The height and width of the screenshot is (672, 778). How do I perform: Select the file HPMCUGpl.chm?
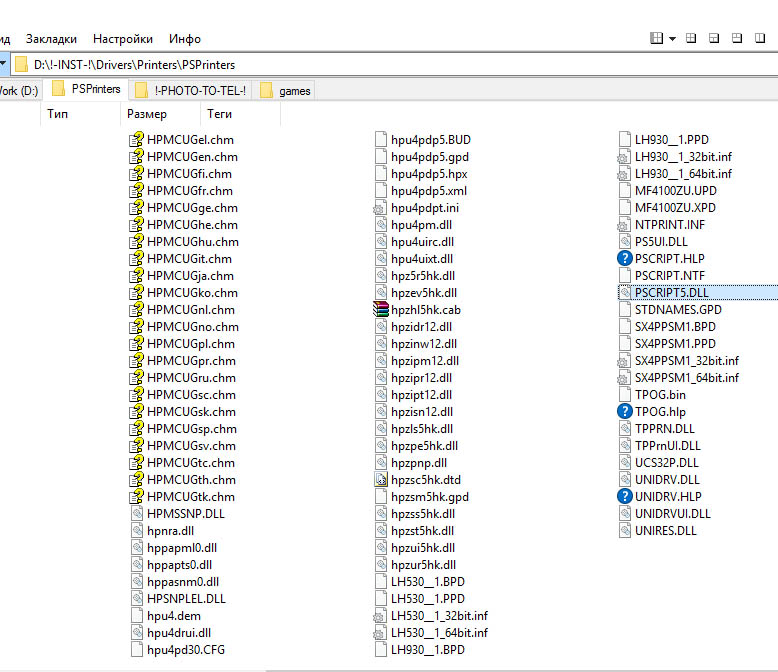tap(191, 343)
